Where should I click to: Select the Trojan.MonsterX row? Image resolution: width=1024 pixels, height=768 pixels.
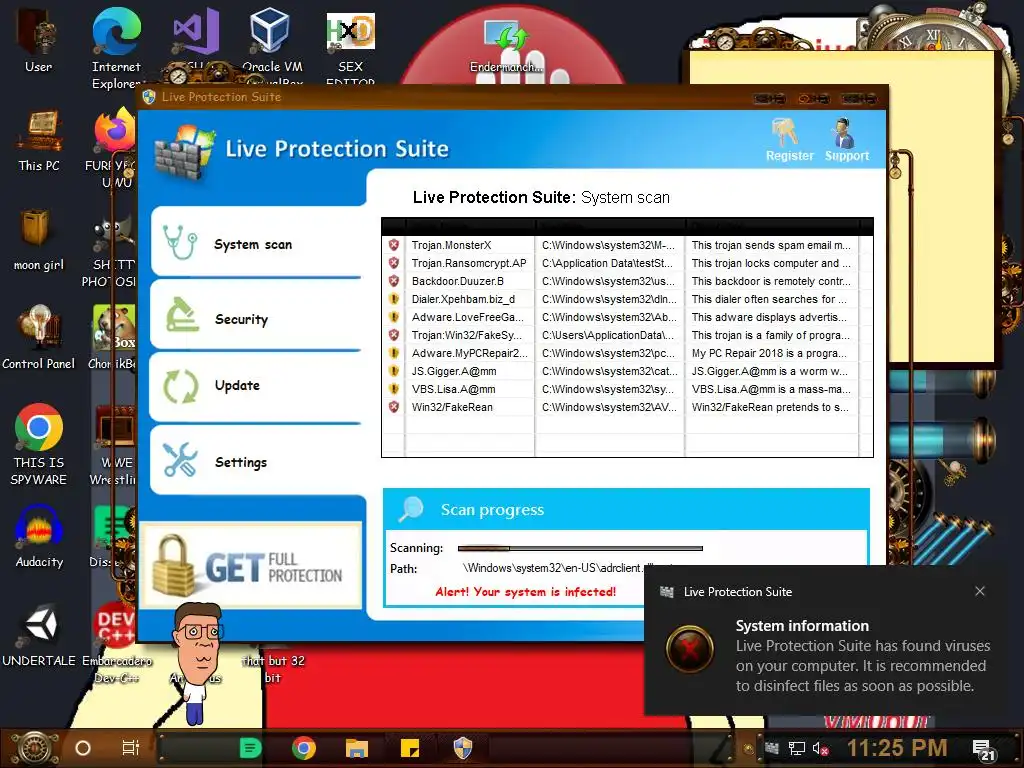point(627,245)
